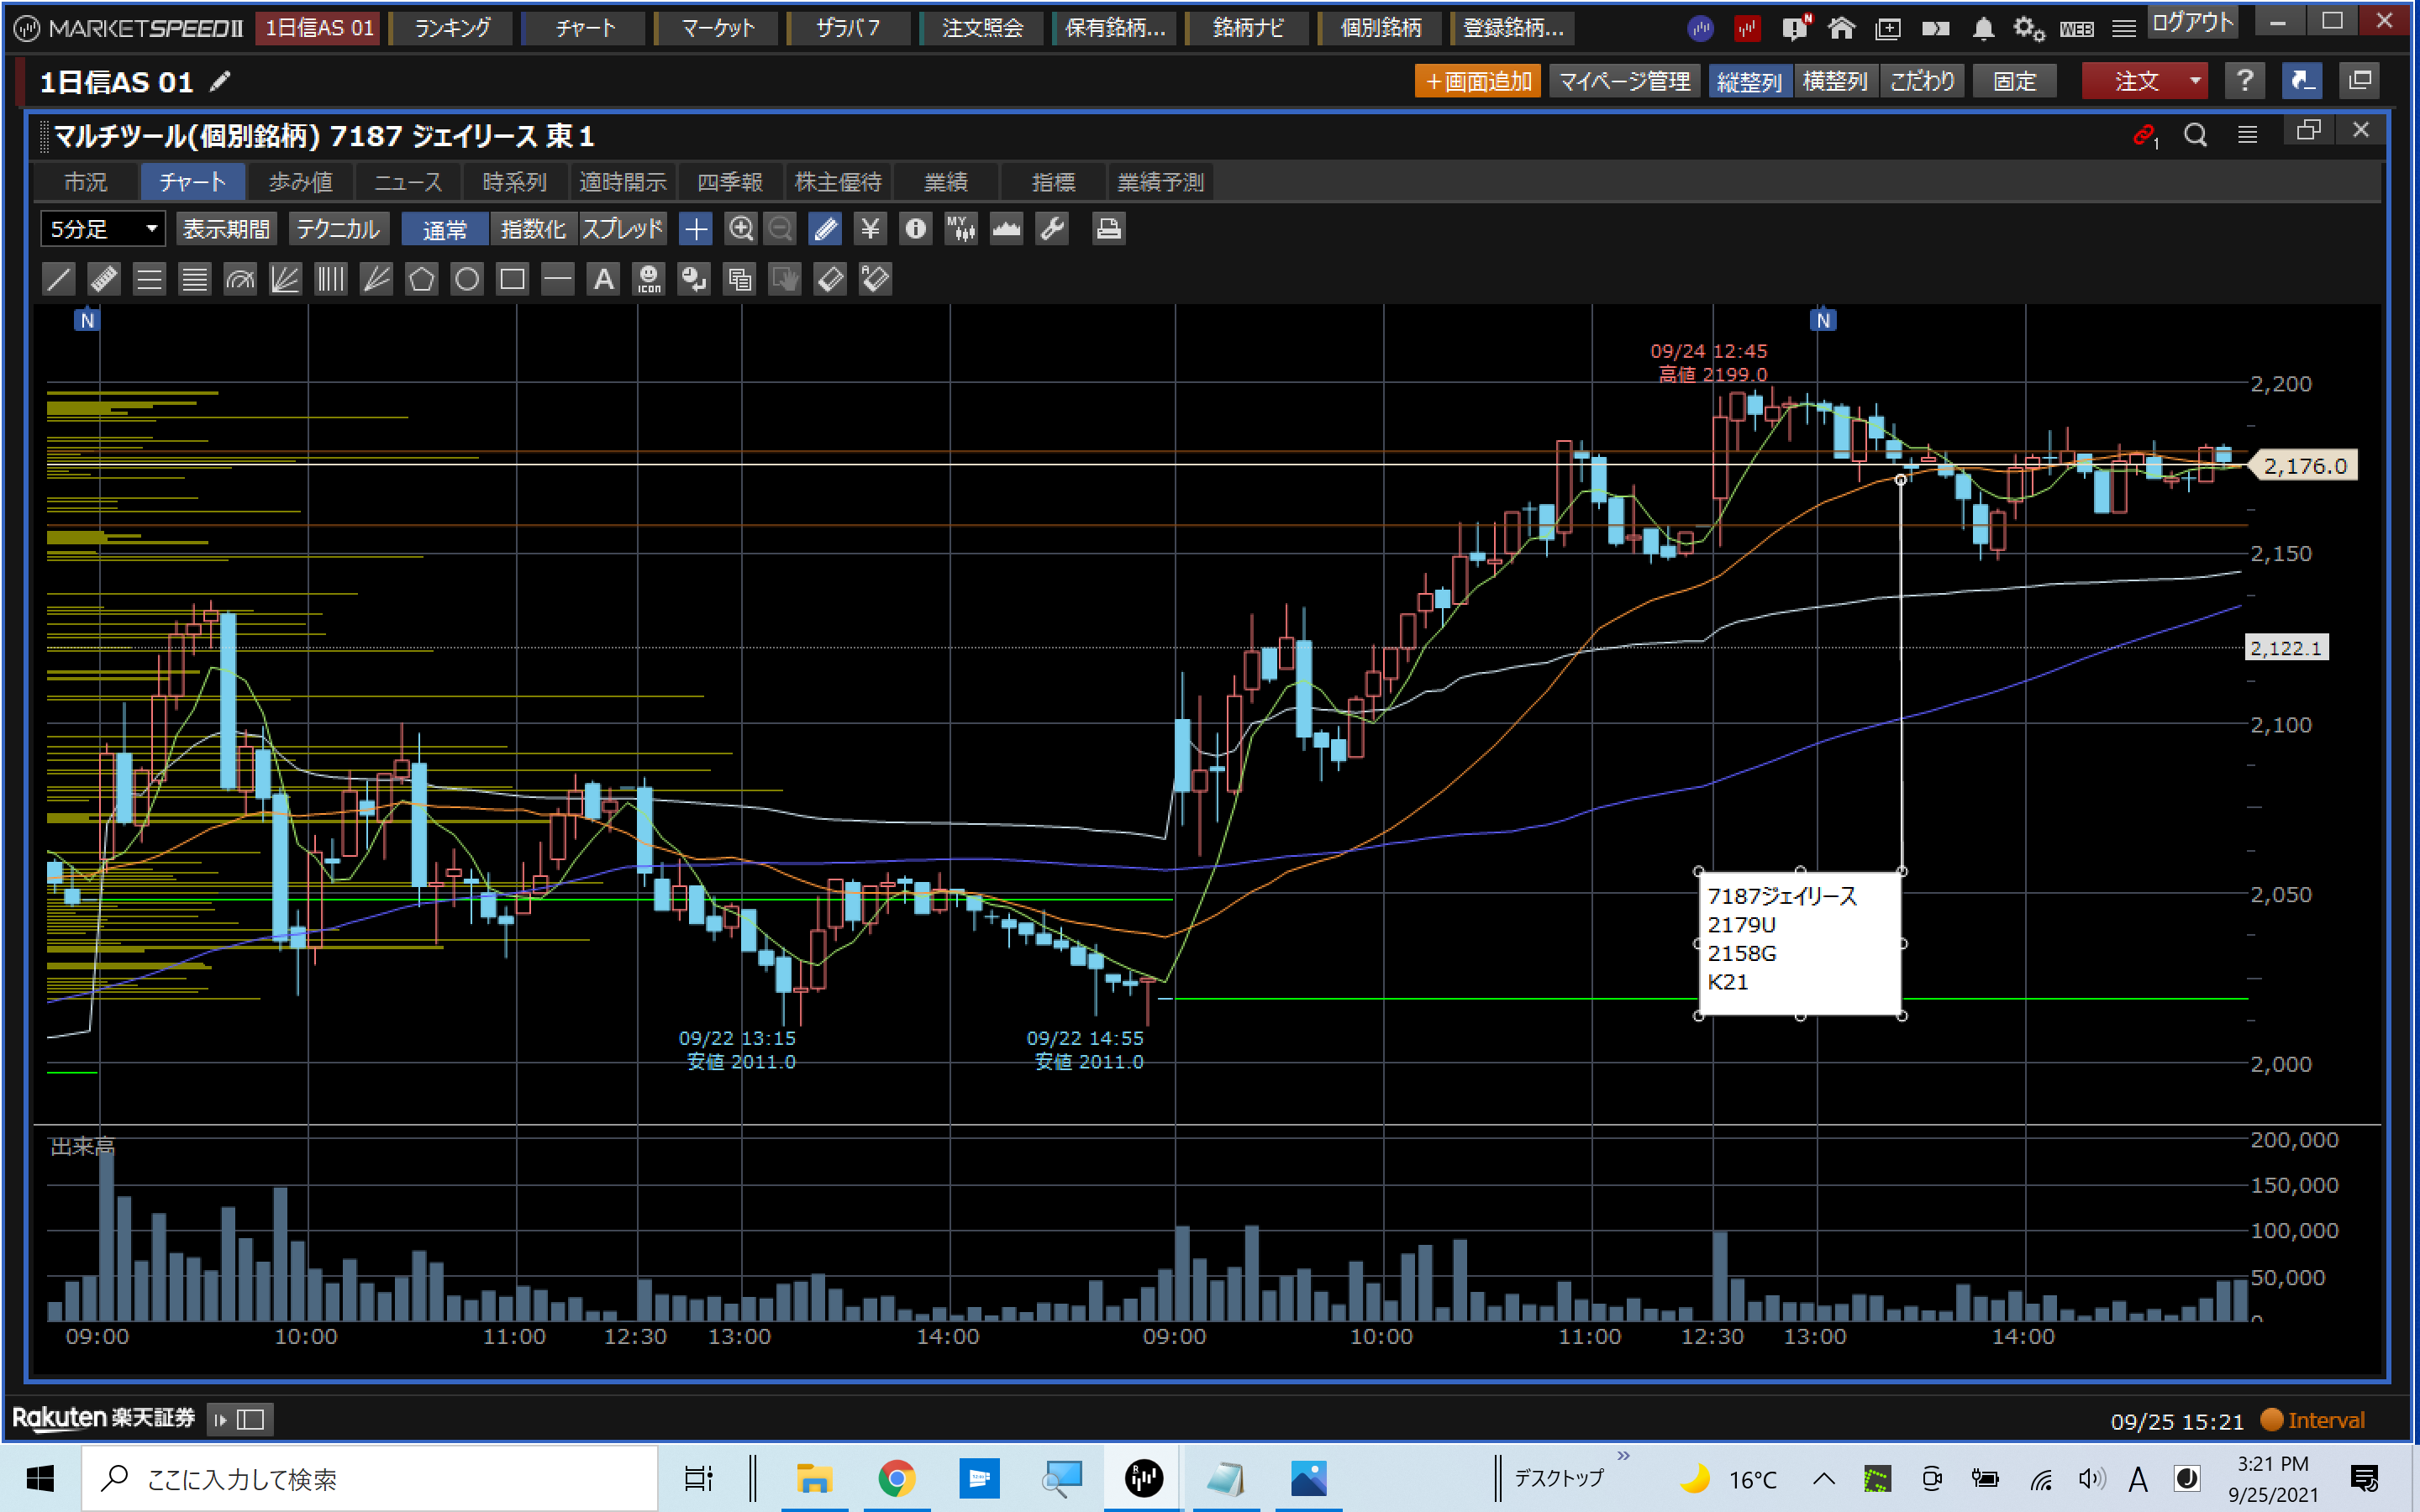This screenshot has height=1512, width=2420.
Task: Open the 四季報 tab
Action: [730, 182]
